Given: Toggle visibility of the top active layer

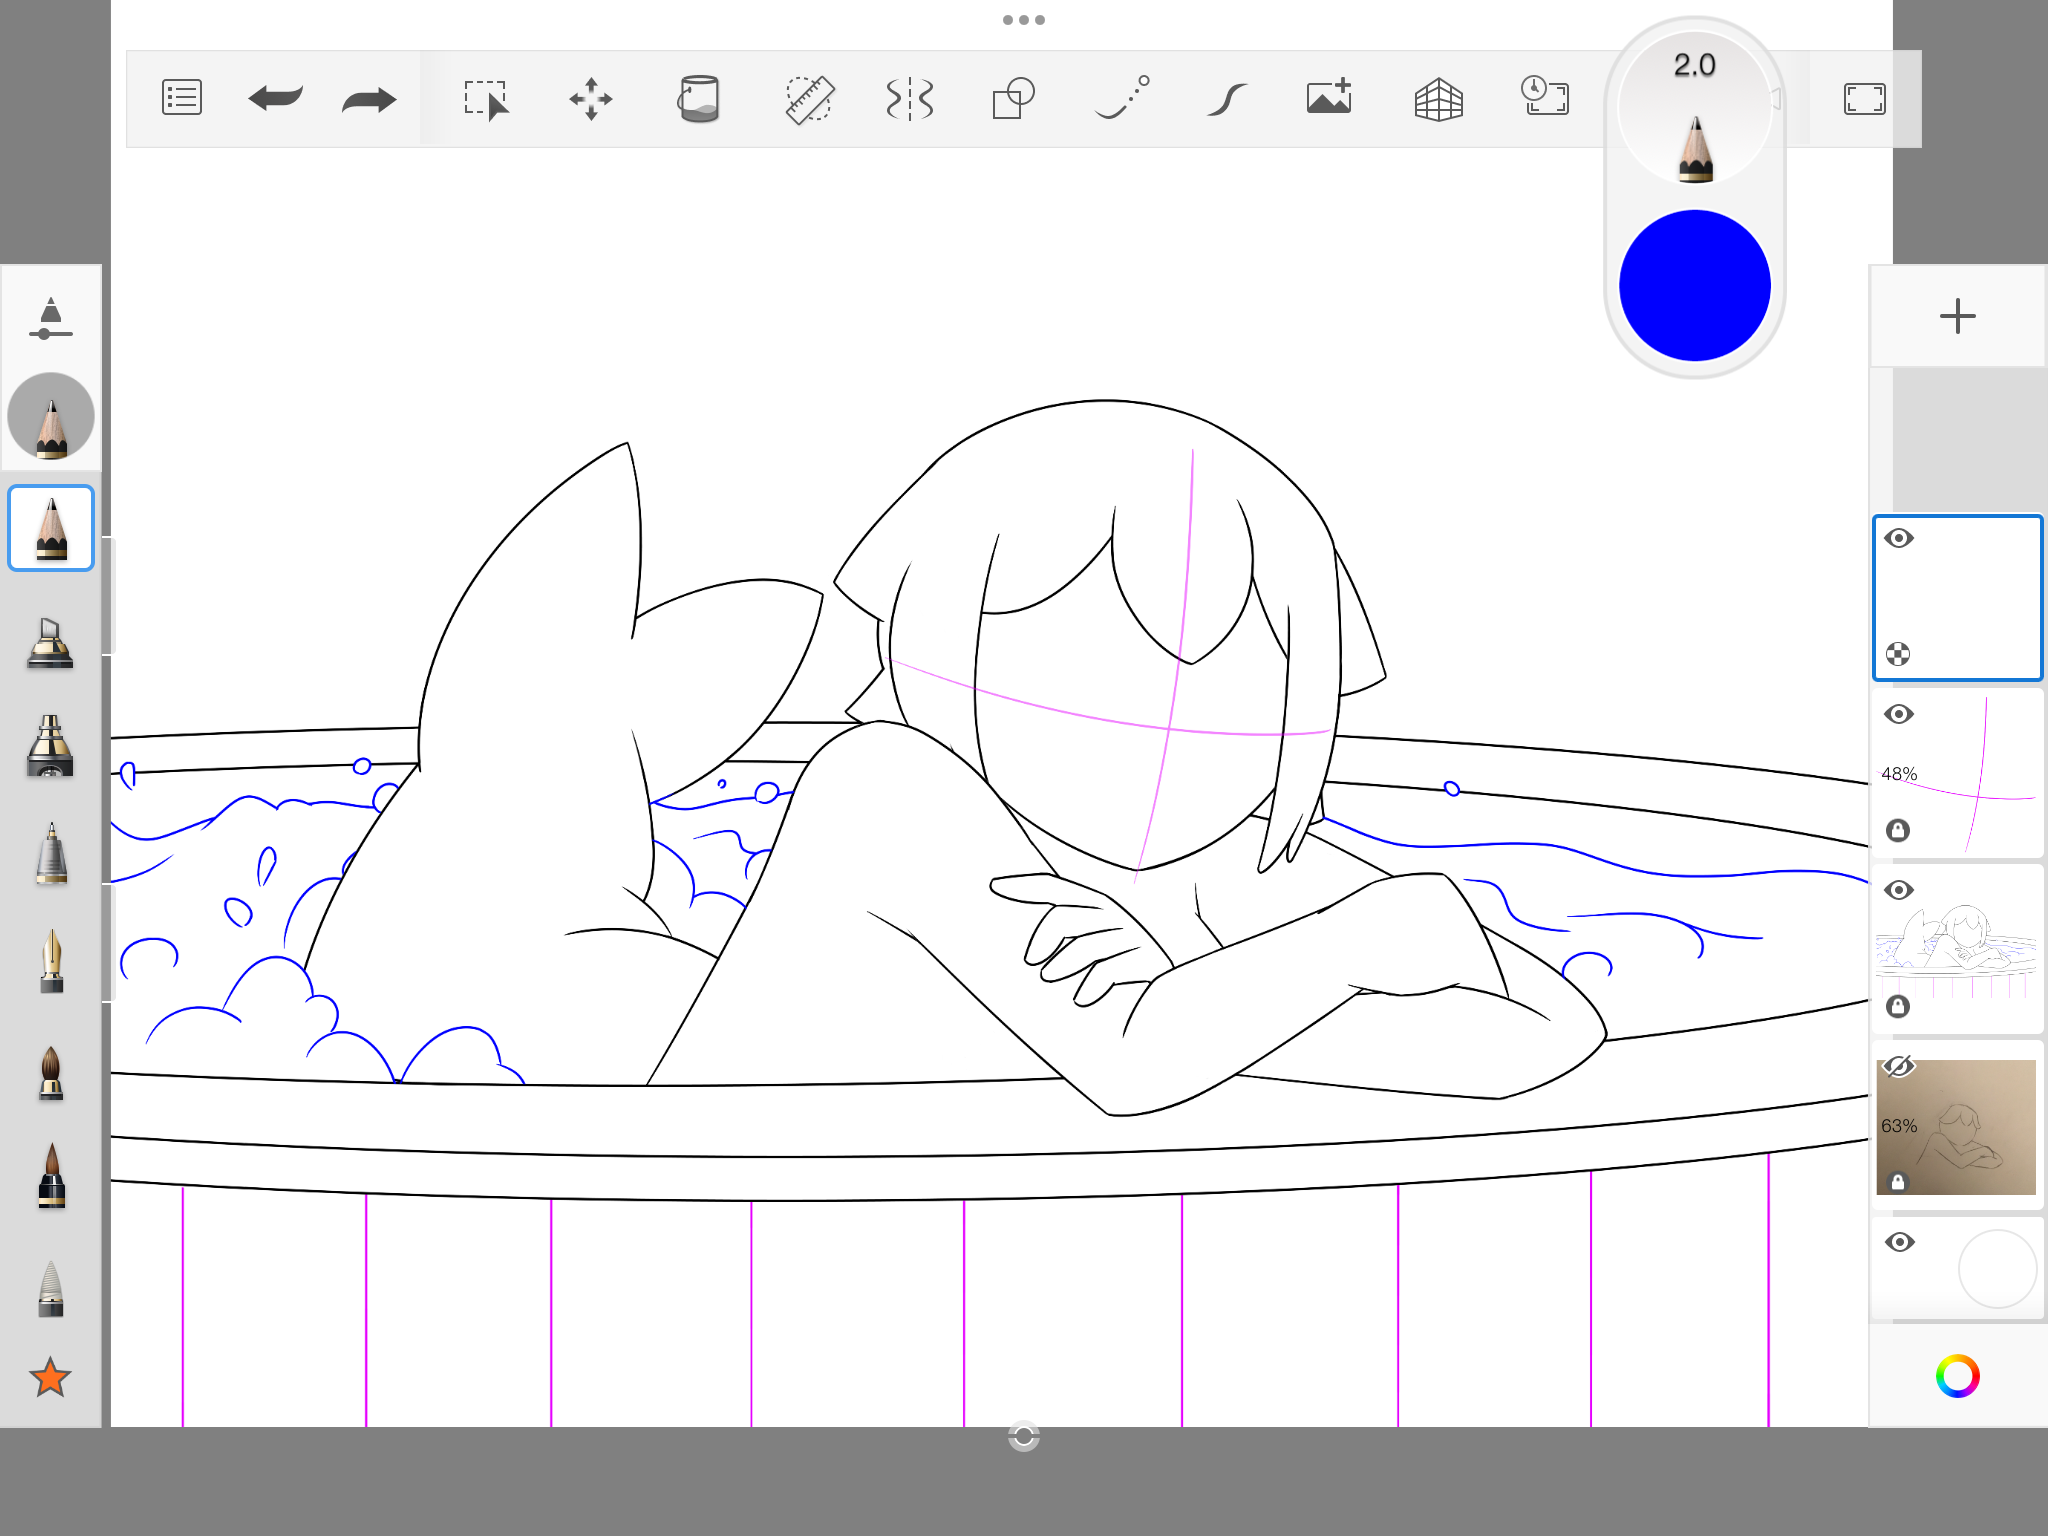Looking at the screenshot, I should (x=1898, y=538).
